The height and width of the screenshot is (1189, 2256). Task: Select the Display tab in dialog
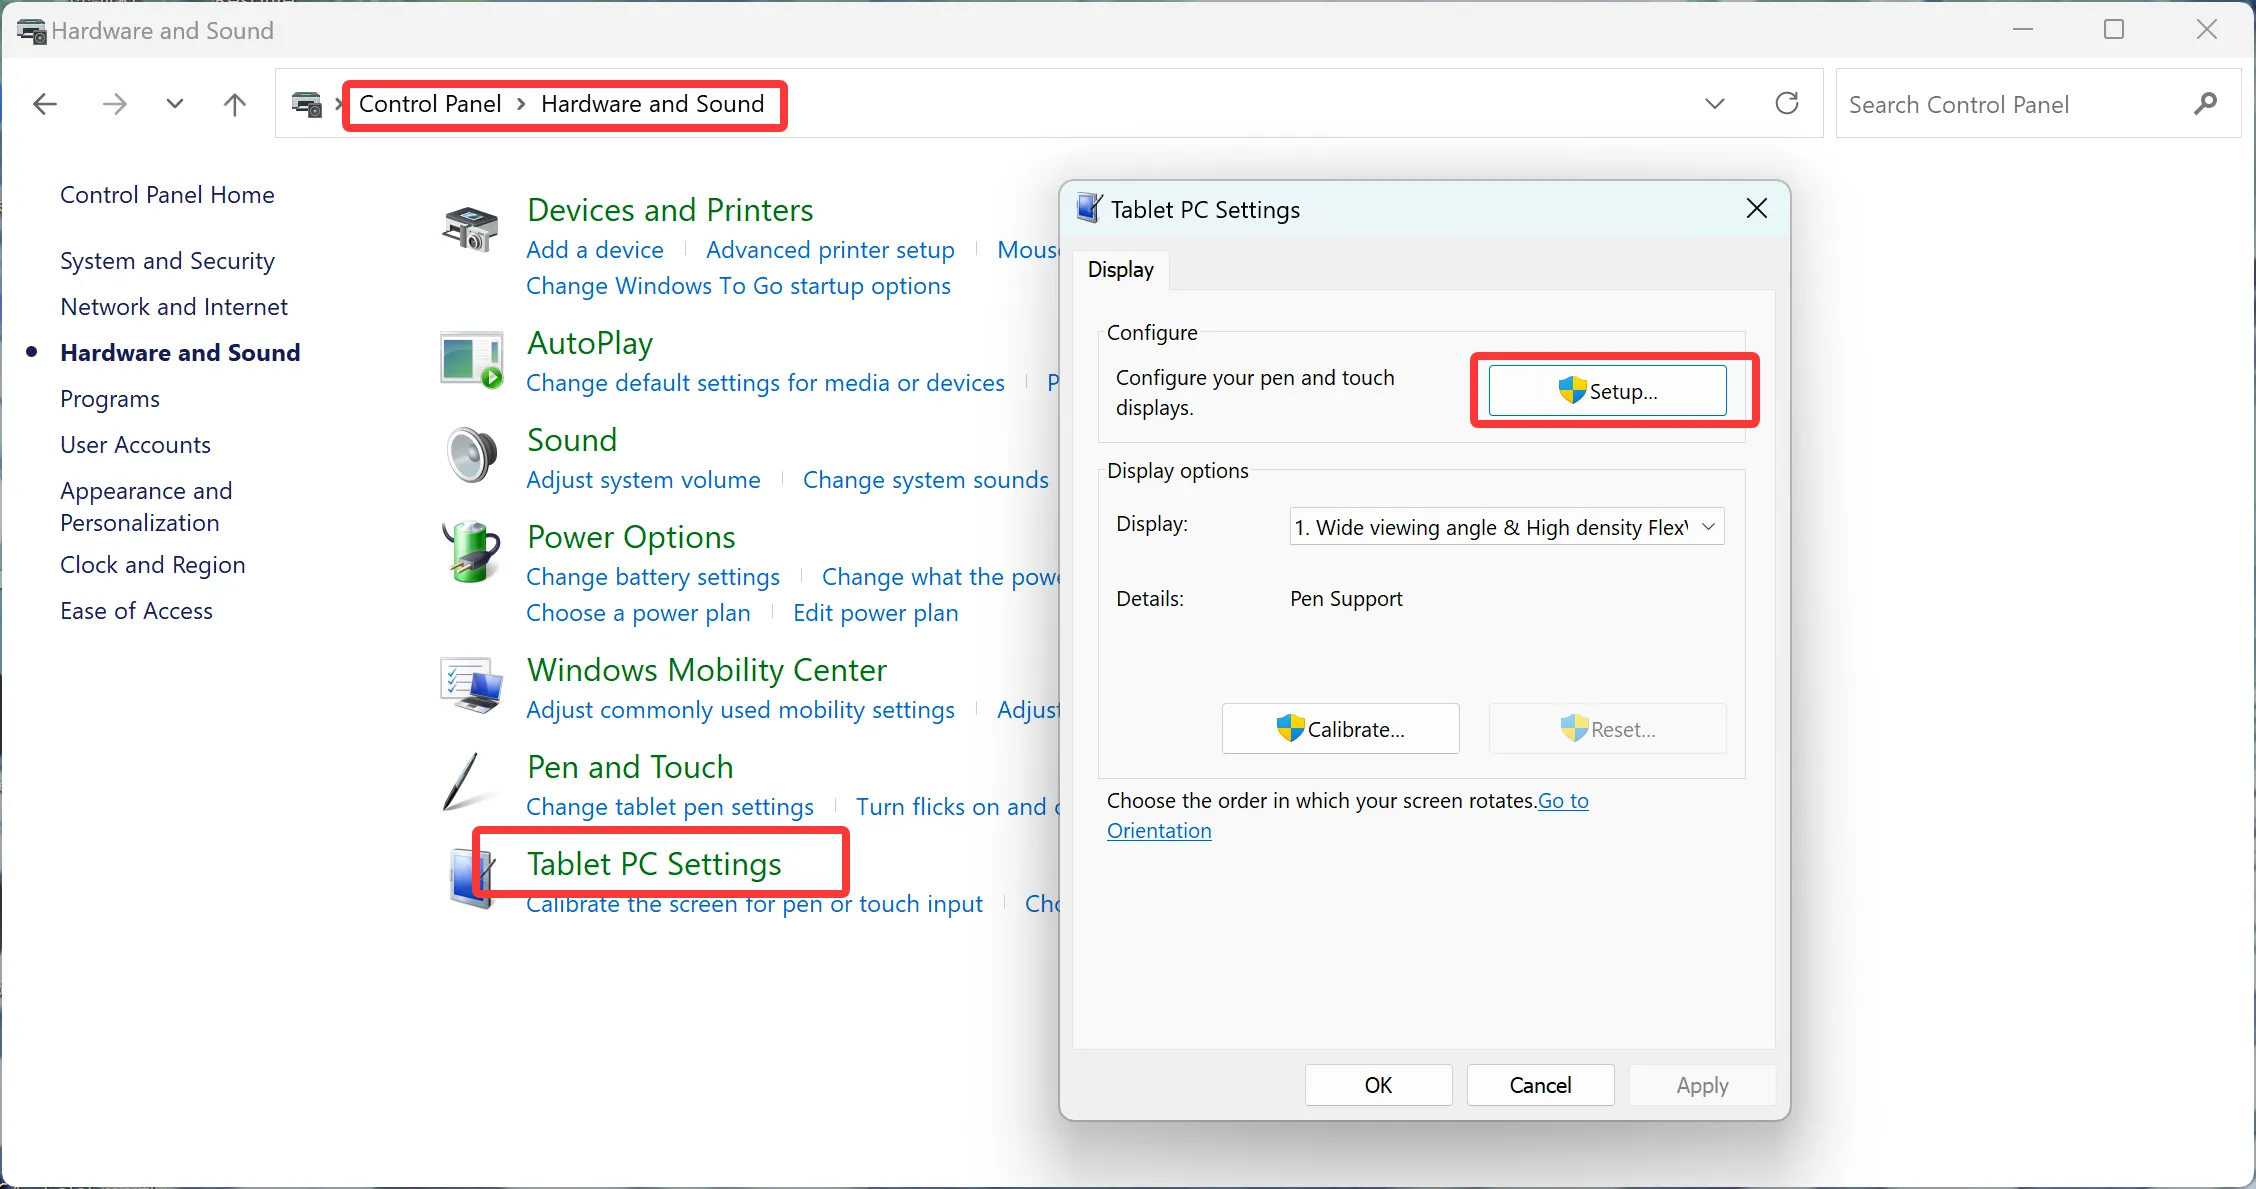(x=1121, y=270)
